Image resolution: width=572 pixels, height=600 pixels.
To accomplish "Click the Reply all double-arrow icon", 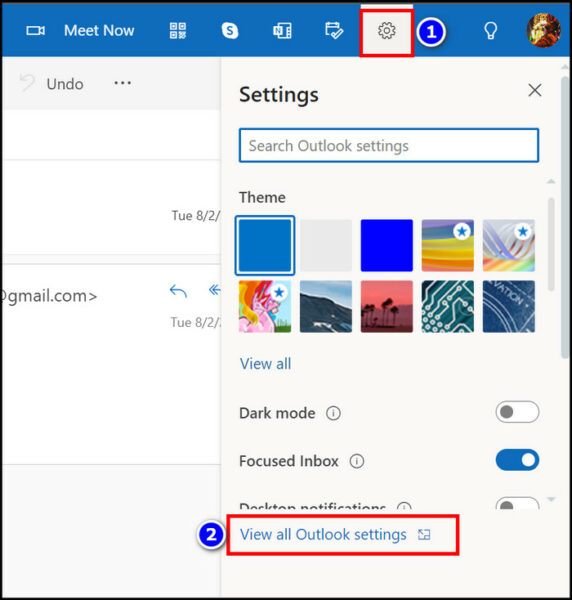I will (215, 290).
